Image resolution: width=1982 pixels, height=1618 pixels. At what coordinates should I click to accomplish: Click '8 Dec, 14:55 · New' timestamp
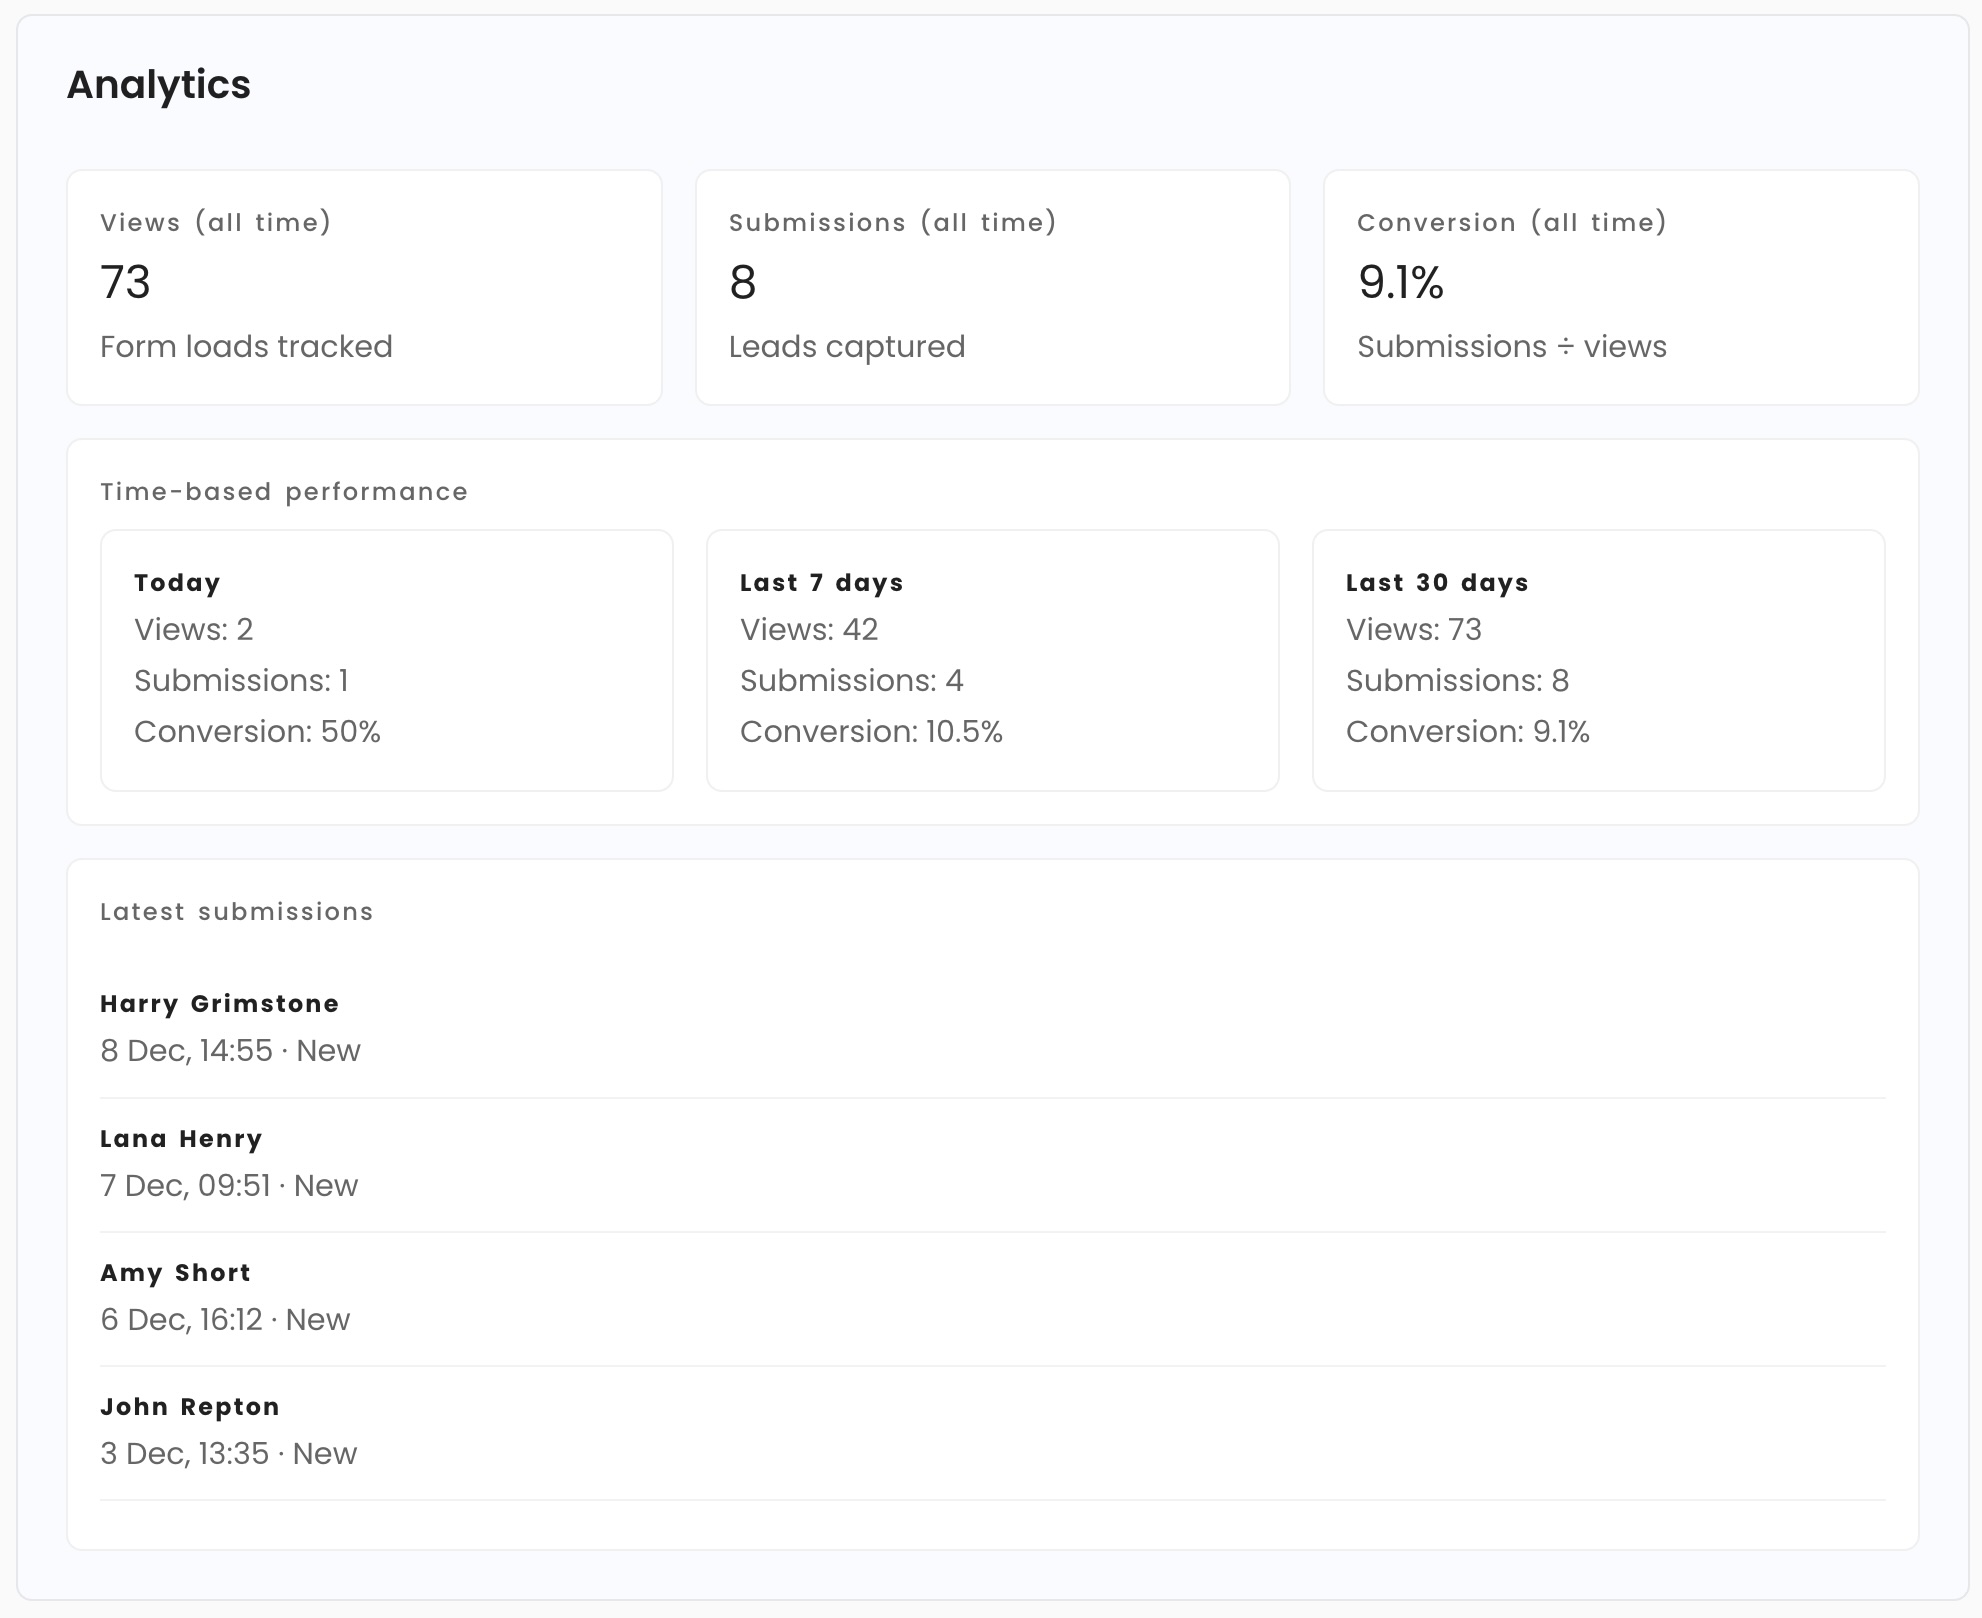[x=230, y=1050]
